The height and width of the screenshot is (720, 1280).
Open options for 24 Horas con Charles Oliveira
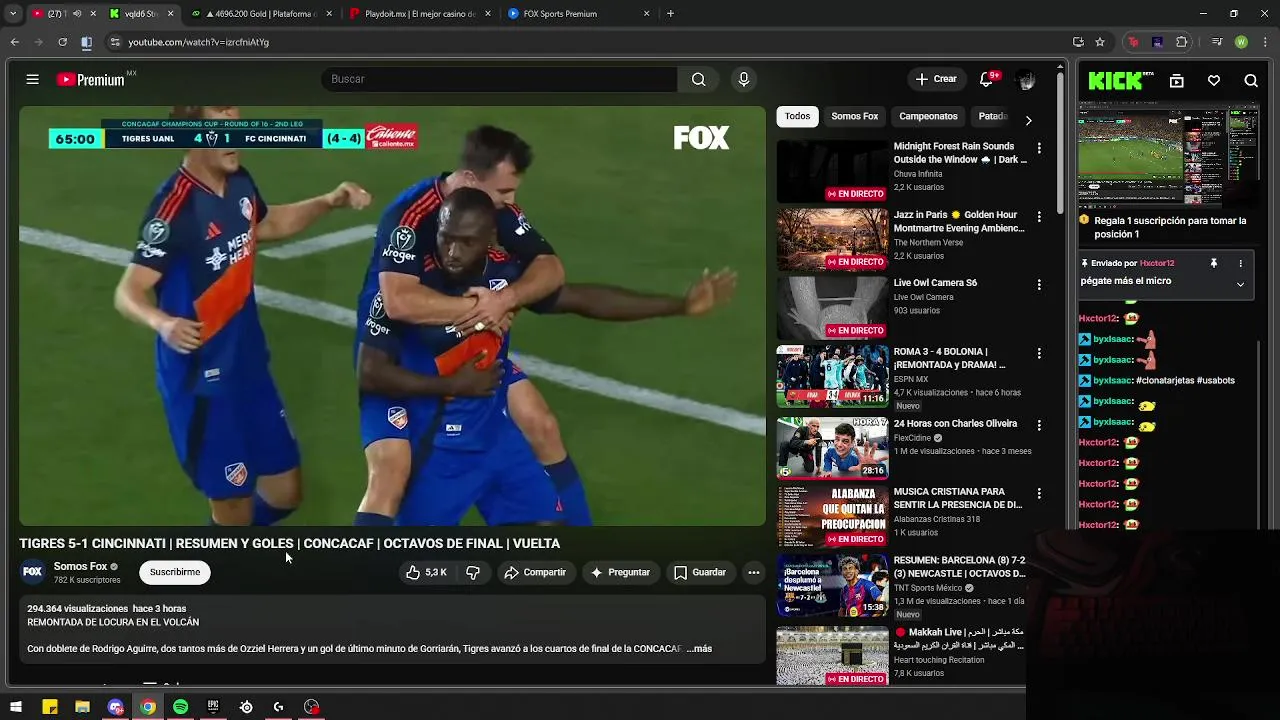(x=1039, y=425)
